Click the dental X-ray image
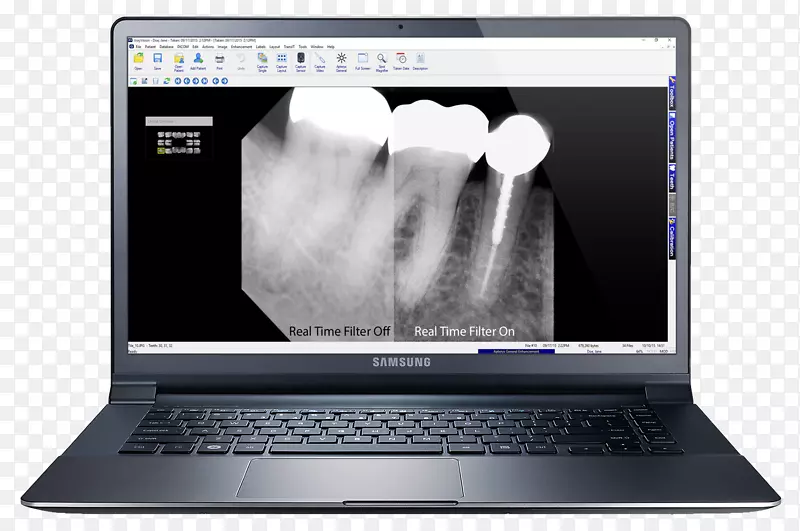800x531 pixels. tap(397, 214)
